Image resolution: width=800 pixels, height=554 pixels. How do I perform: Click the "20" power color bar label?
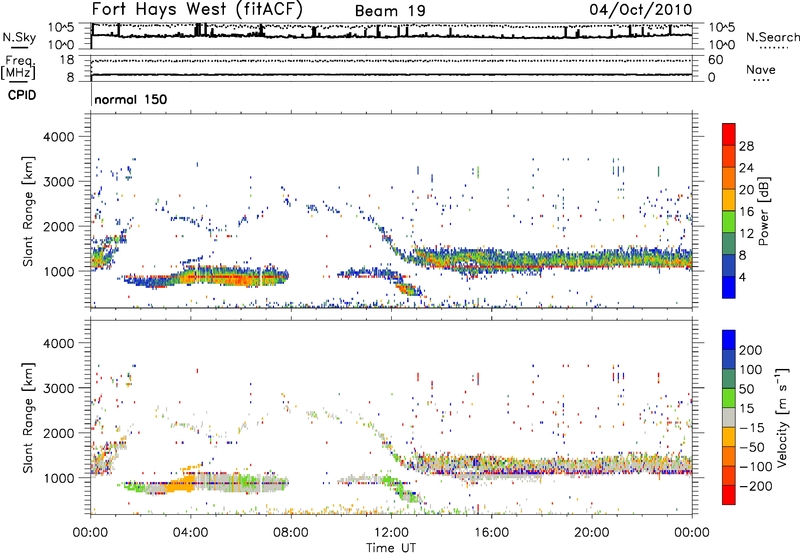[x=746, y=190]
